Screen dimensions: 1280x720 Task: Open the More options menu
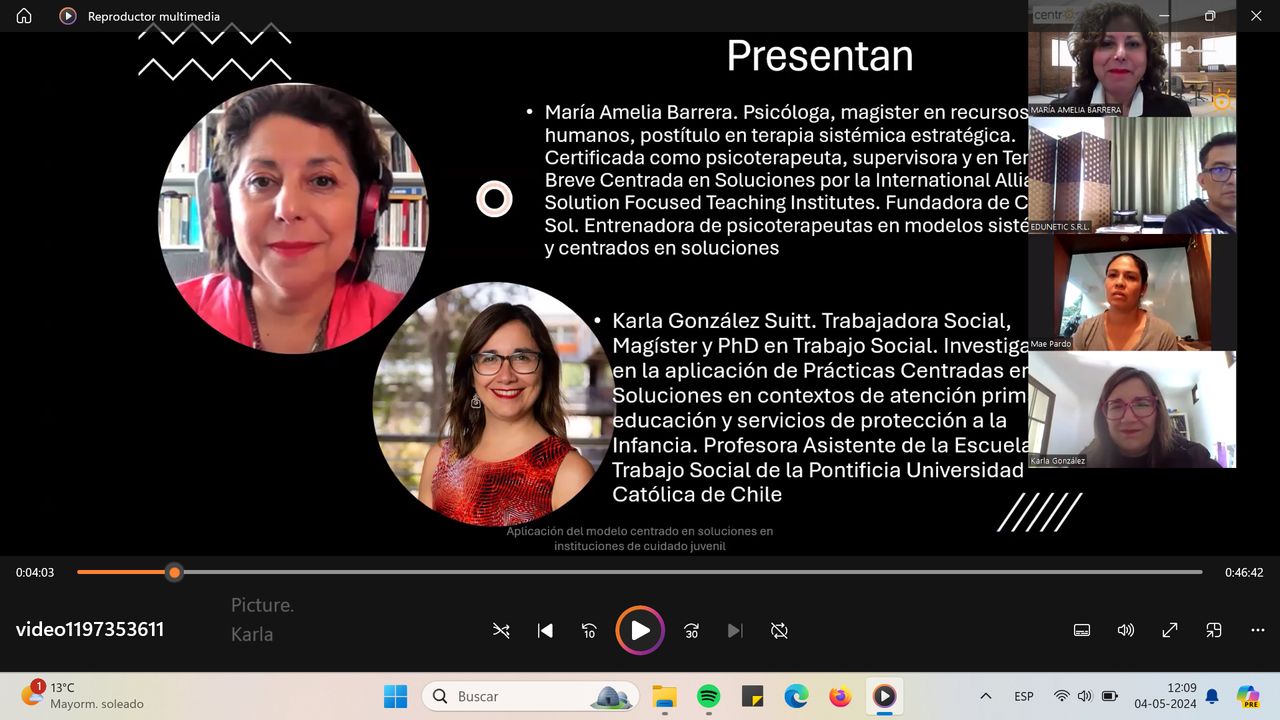(1257, 631)
